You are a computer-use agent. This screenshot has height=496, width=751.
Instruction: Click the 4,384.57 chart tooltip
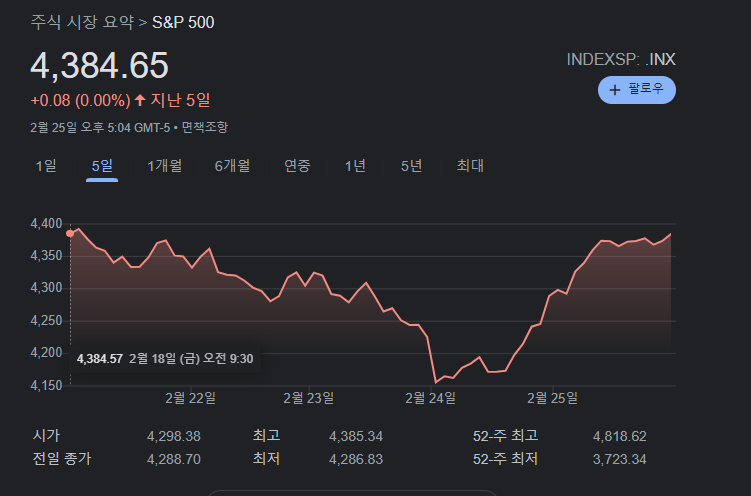[x=165, y=359]
